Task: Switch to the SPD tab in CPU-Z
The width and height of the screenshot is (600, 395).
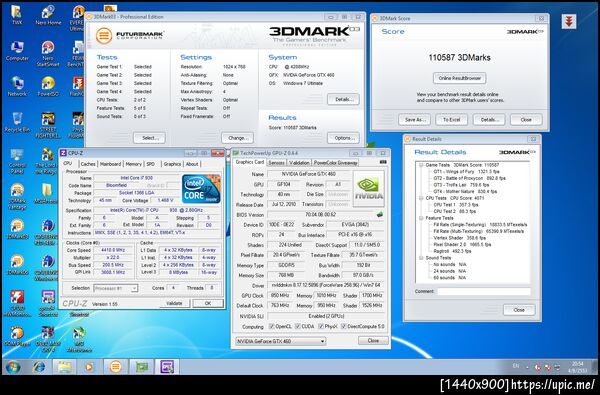Action: tap(151, 164)
